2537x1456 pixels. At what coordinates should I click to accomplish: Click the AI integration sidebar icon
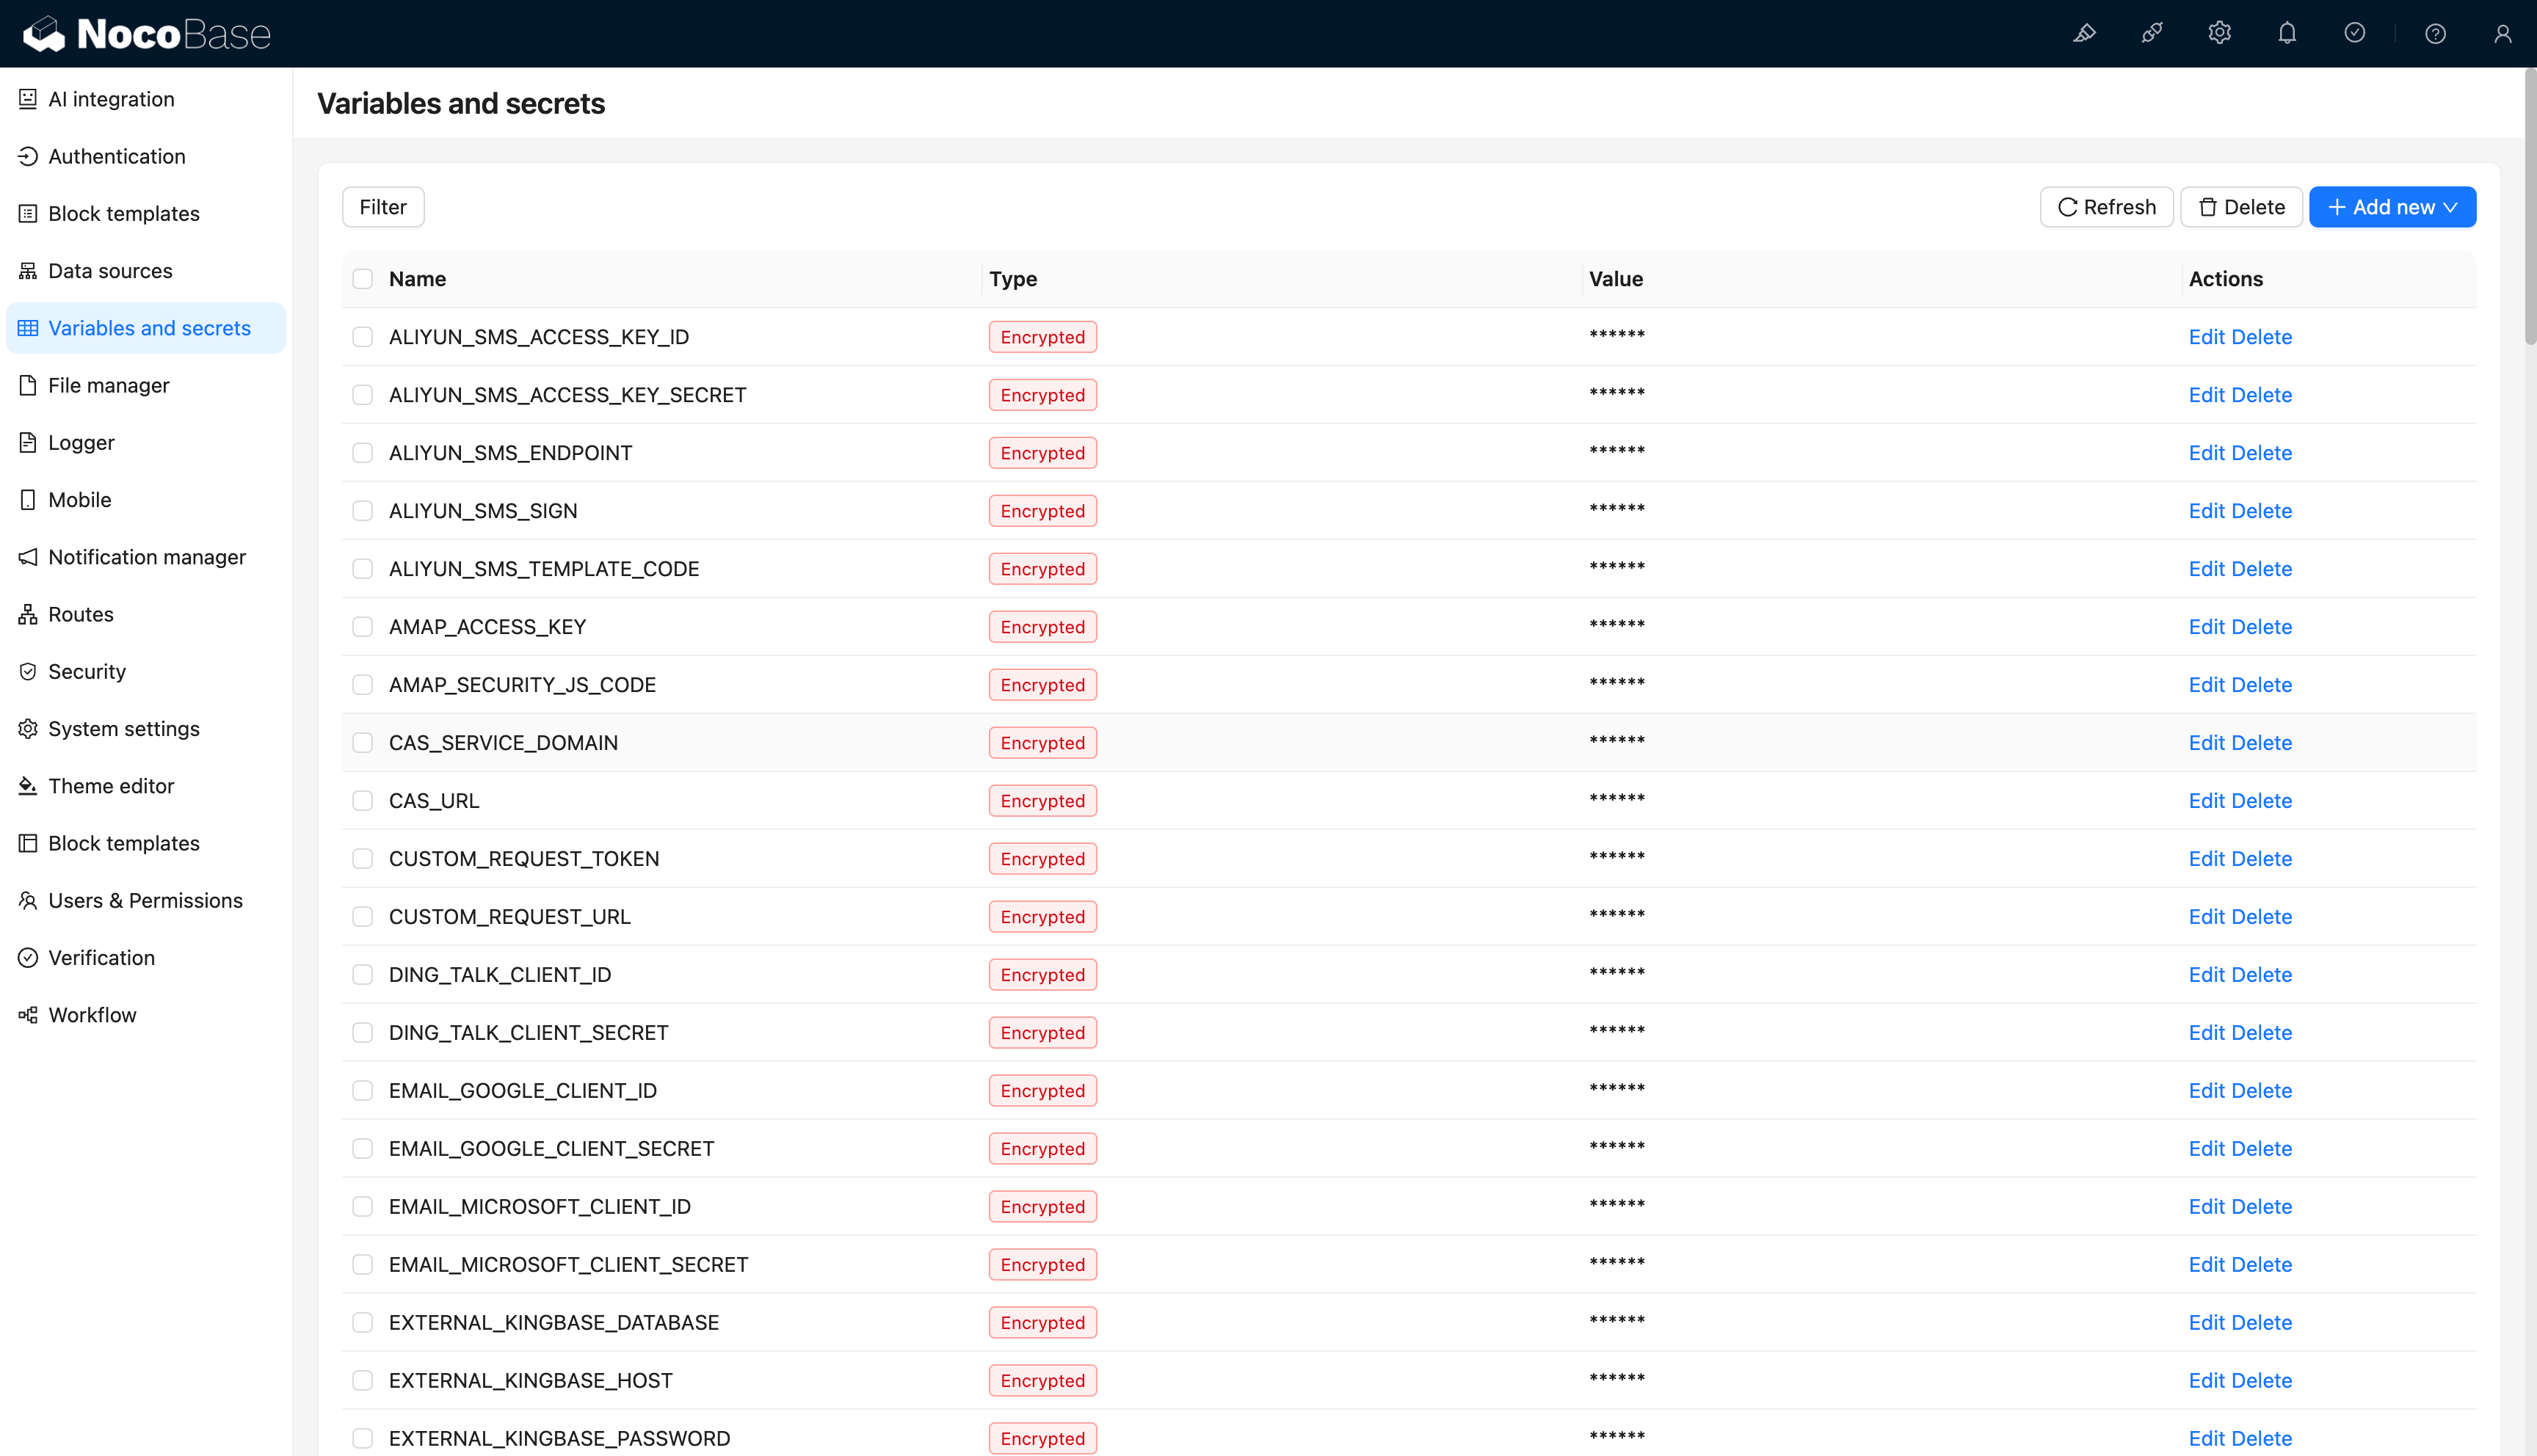coord(28,99)
